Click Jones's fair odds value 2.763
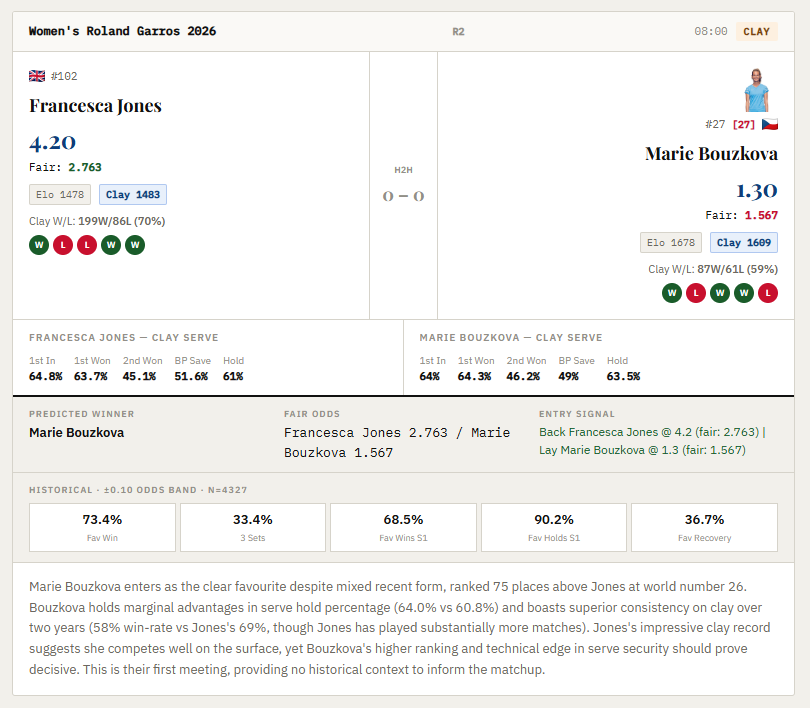The width and height of the screenshot is (810, 708). 85,167
